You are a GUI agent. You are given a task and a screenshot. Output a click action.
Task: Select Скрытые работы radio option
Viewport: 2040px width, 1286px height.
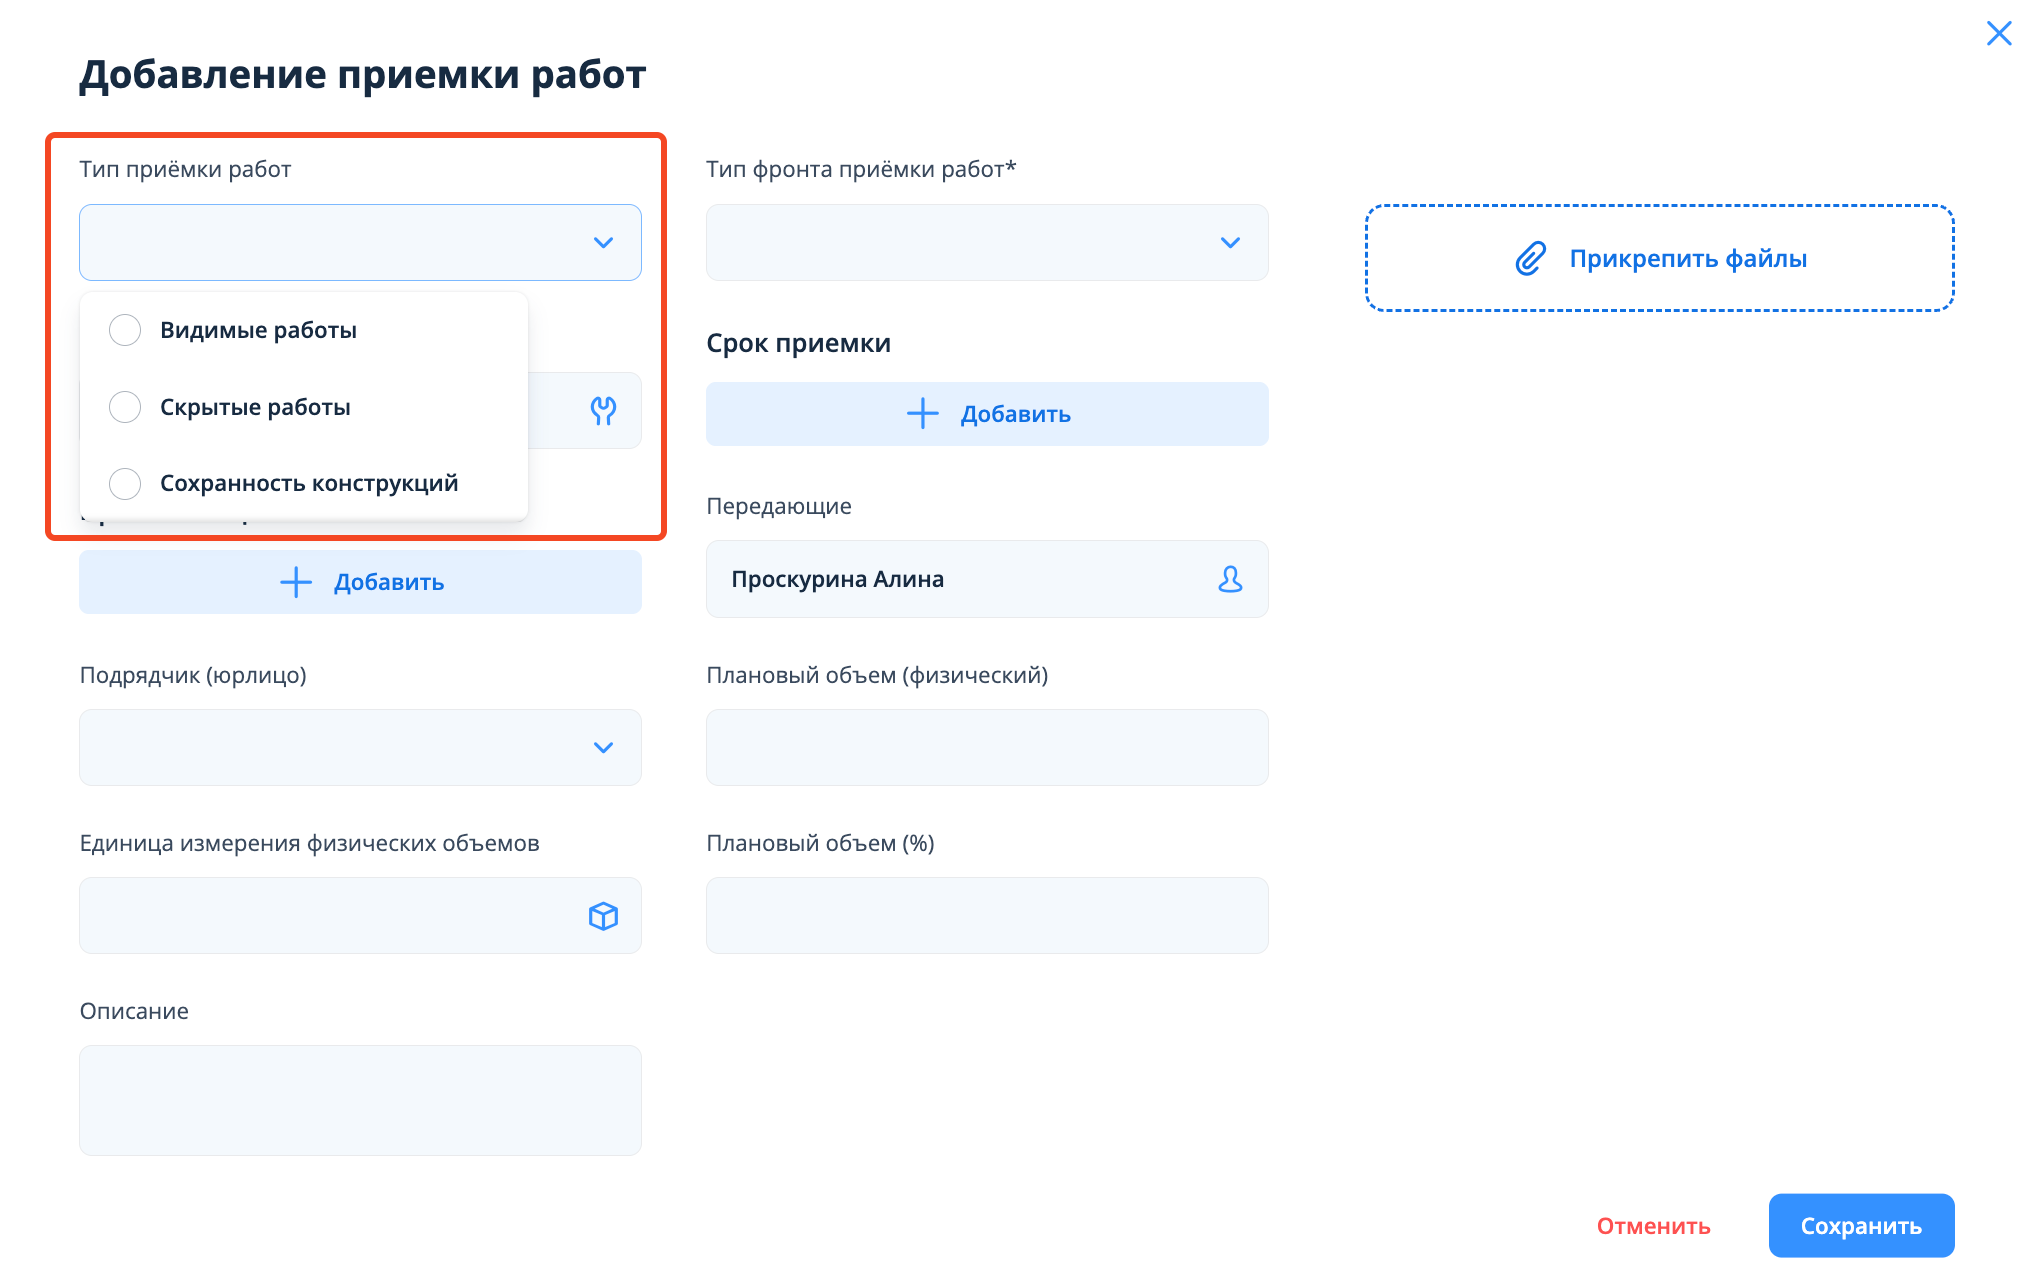coord(126,407)
